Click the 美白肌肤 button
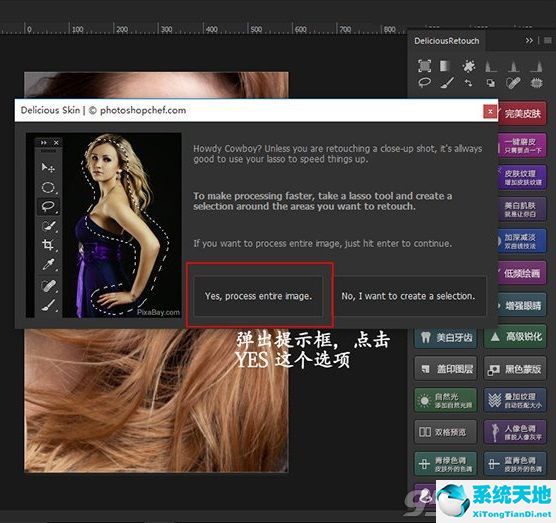The width and height of the screenshot is (556, 523). tap(522, 210)
